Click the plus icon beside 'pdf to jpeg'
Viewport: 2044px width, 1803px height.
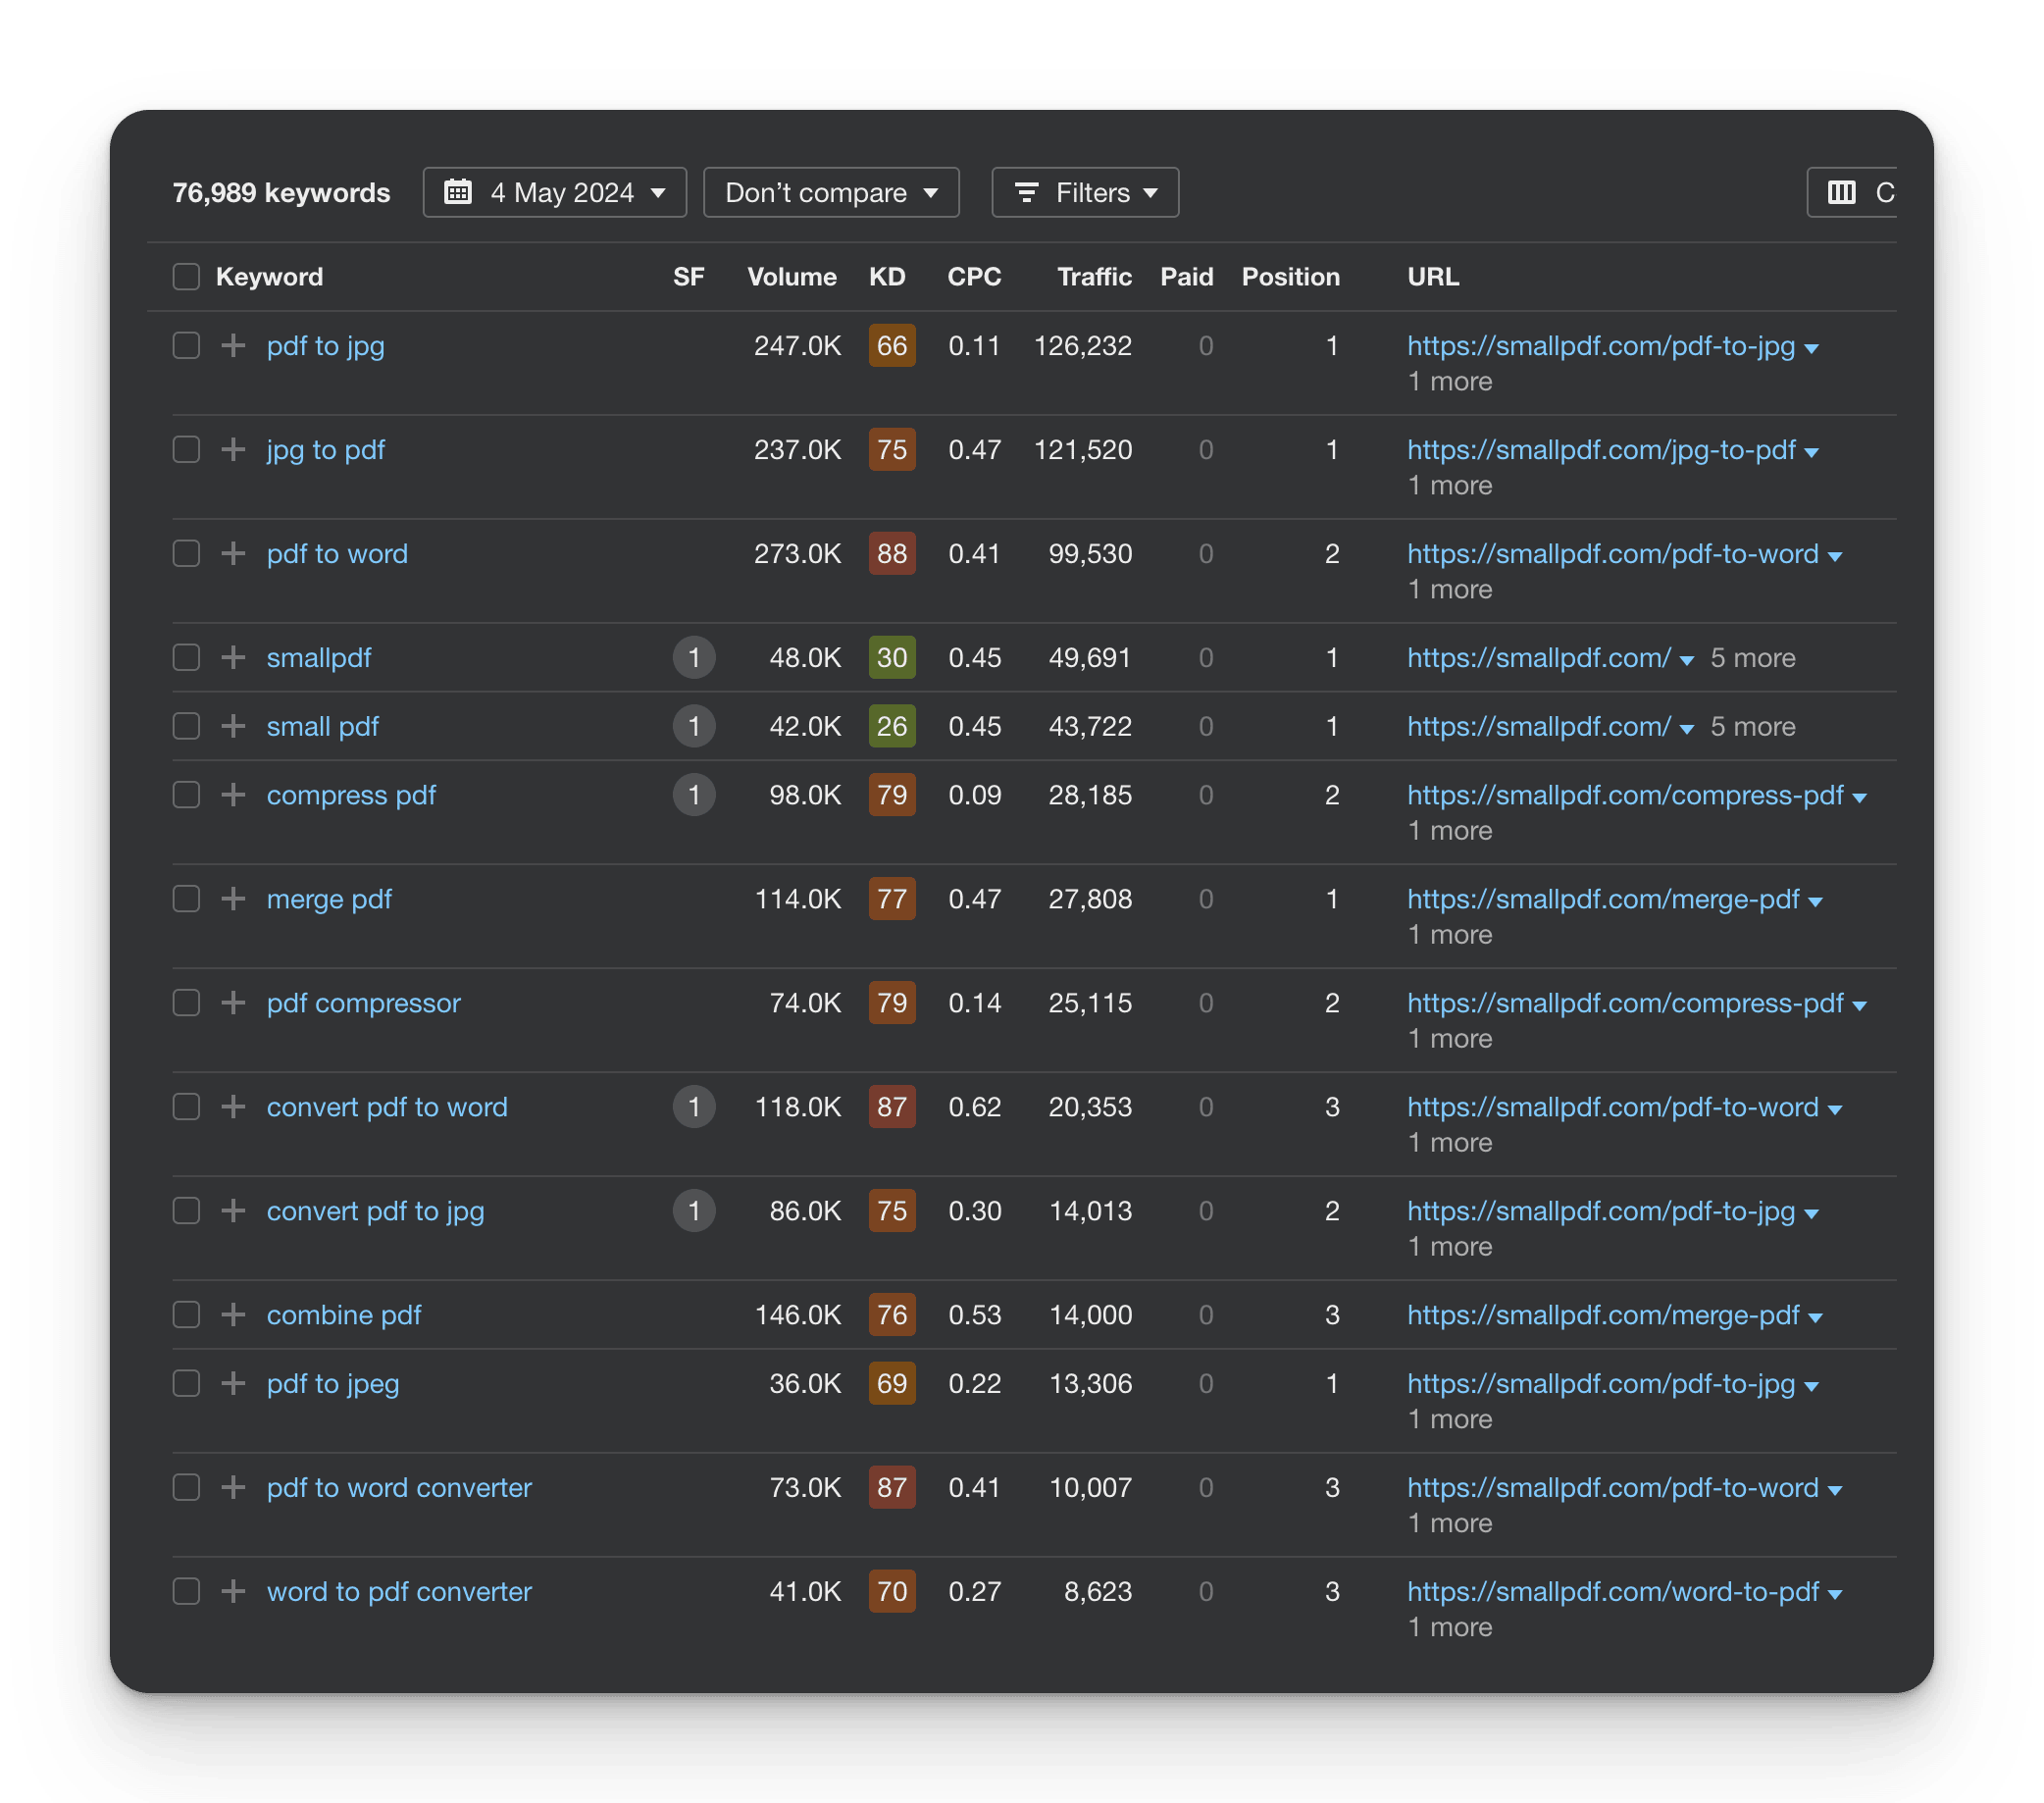point(233,1385)
